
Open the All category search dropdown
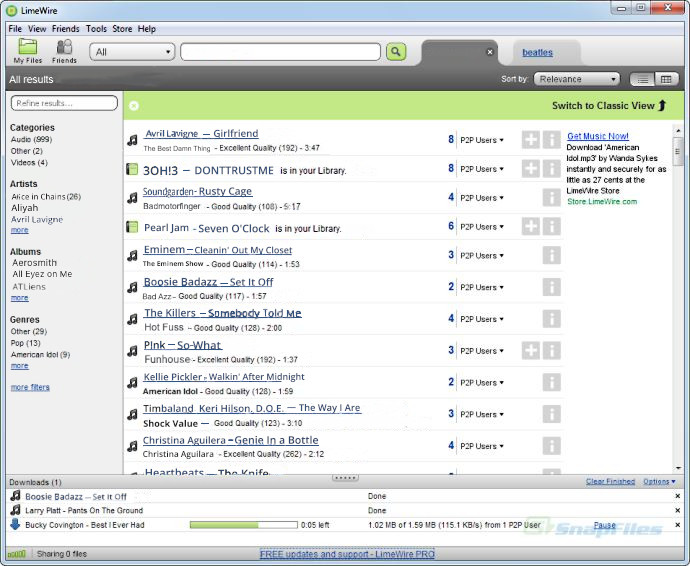[132, 52]
